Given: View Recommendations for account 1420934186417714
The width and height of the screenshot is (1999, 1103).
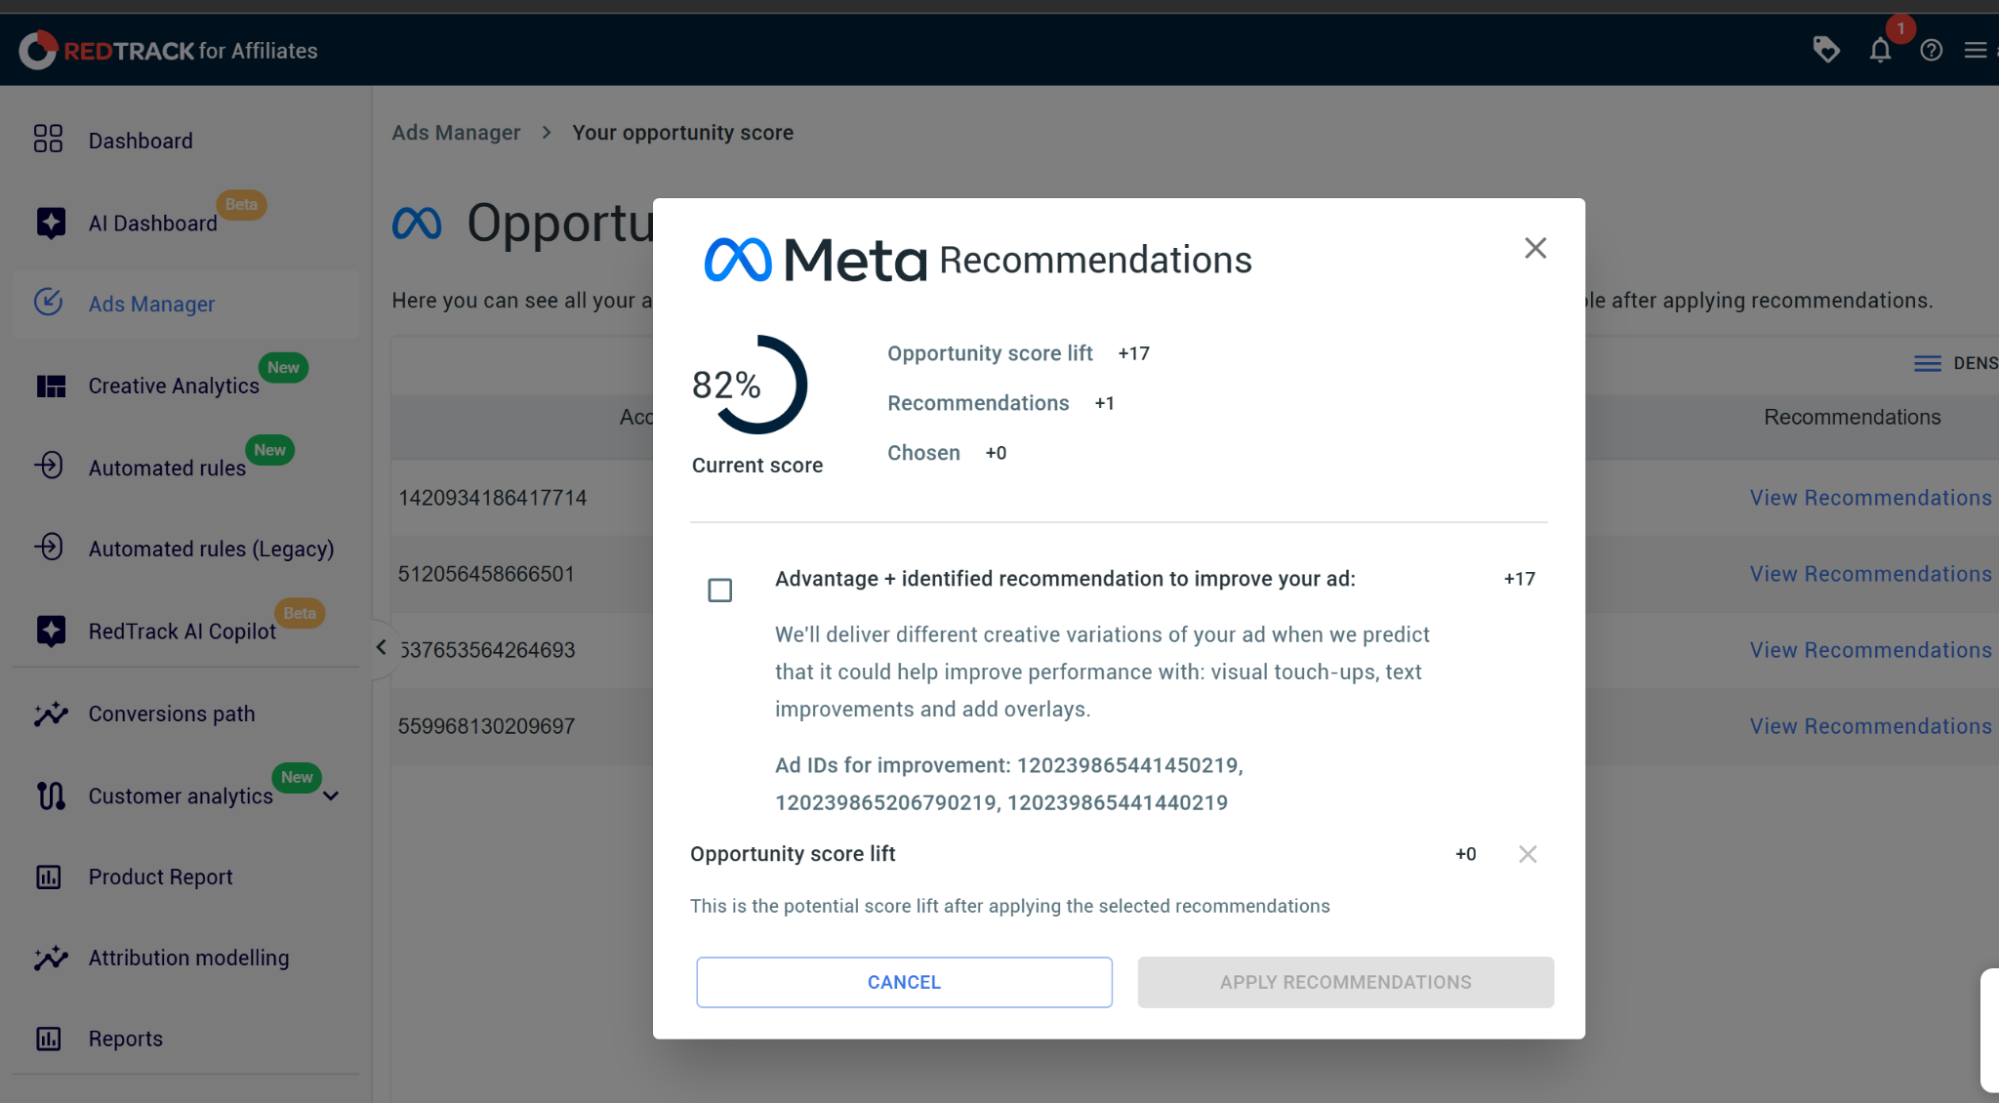Looking at the screenshot, I should point(1870,497).
